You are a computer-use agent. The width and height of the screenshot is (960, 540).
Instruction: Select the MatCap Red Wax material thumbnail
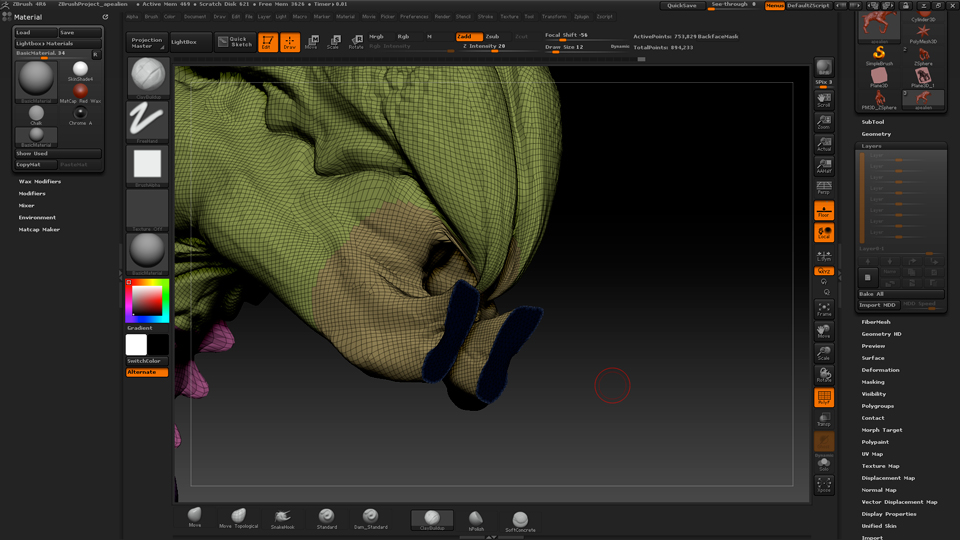coord(81,91)
